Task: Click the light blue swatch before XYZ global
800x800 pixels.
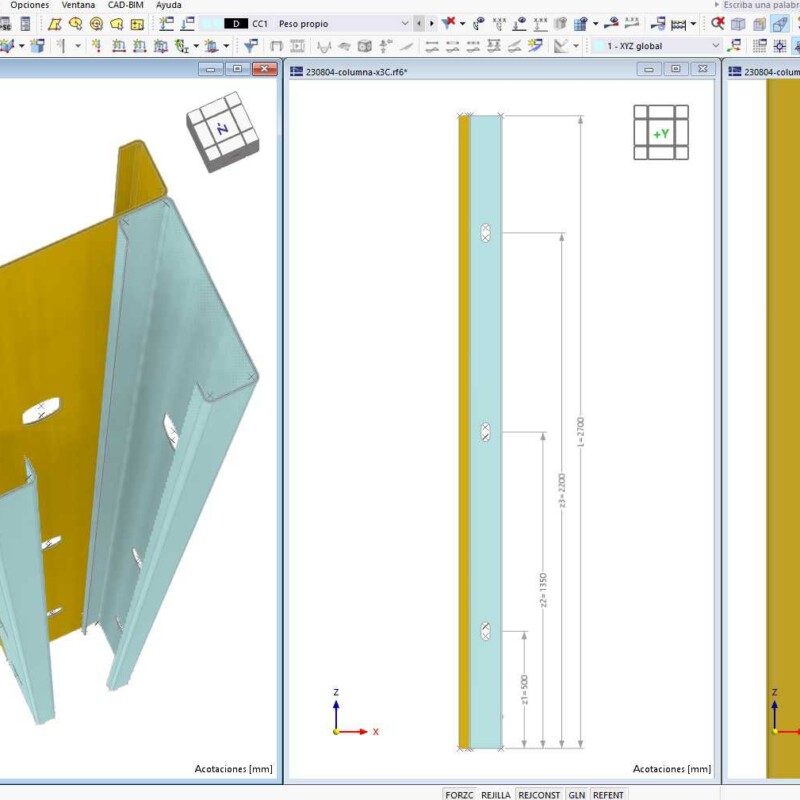Action: coord(599,46)
